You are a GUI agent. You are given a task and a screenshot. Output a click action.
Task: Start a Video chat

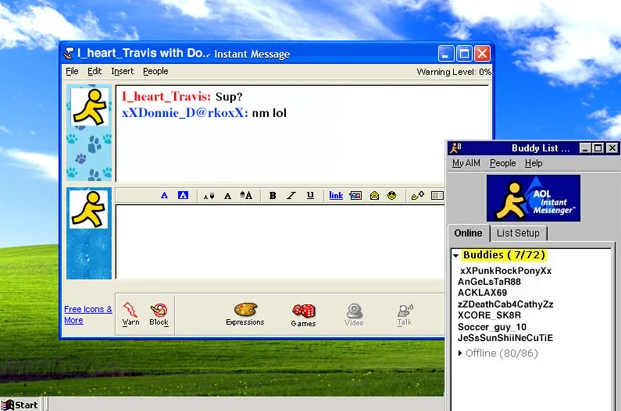pos(354,311)
